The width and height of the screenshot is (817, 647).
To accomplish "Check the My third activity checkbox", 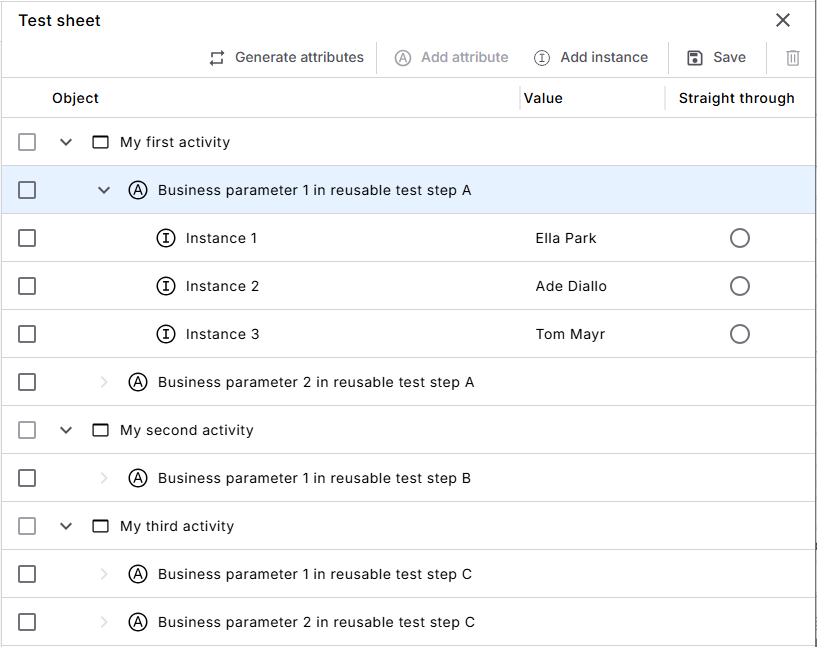I will [27, 526].
